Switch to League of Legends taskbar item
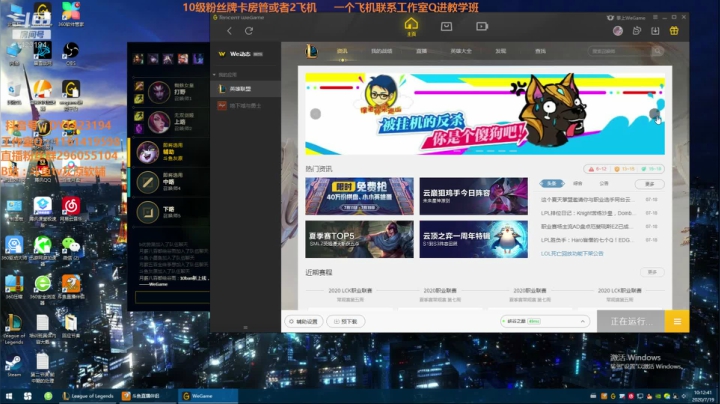720x404 pixels. click(88, 396)
